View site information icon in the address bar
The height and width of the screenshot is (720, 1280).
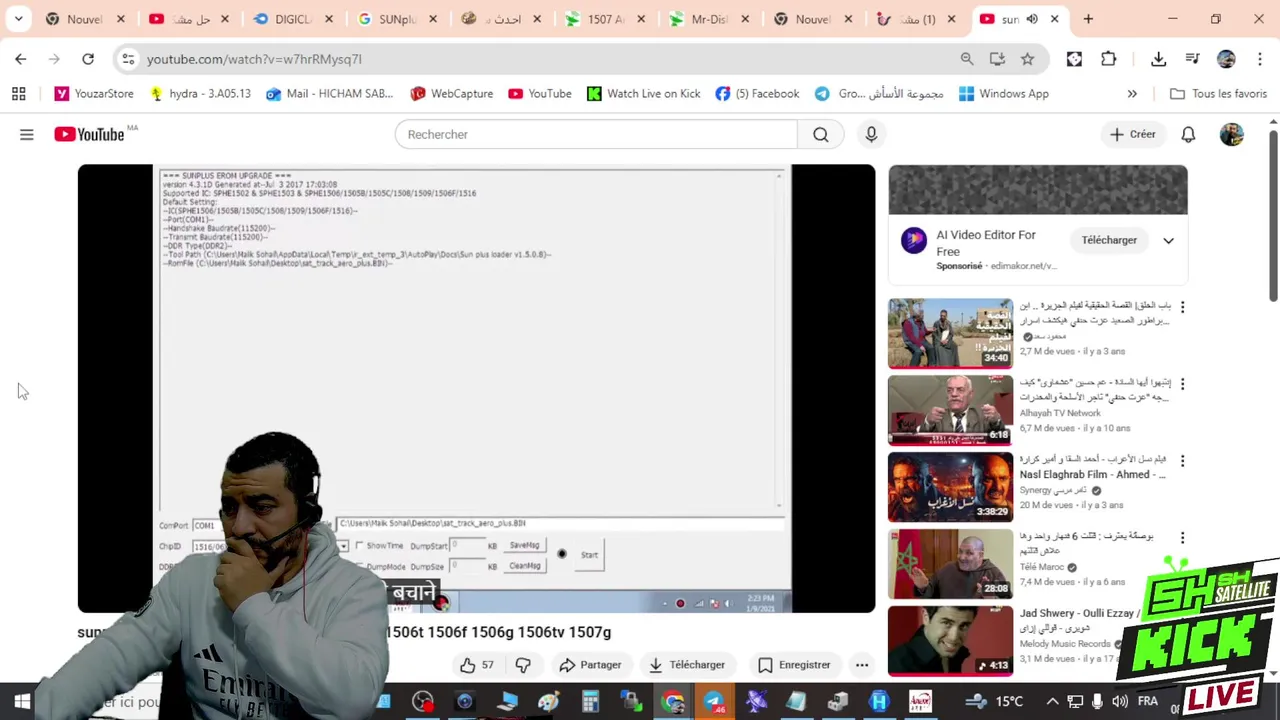(128, 59)
